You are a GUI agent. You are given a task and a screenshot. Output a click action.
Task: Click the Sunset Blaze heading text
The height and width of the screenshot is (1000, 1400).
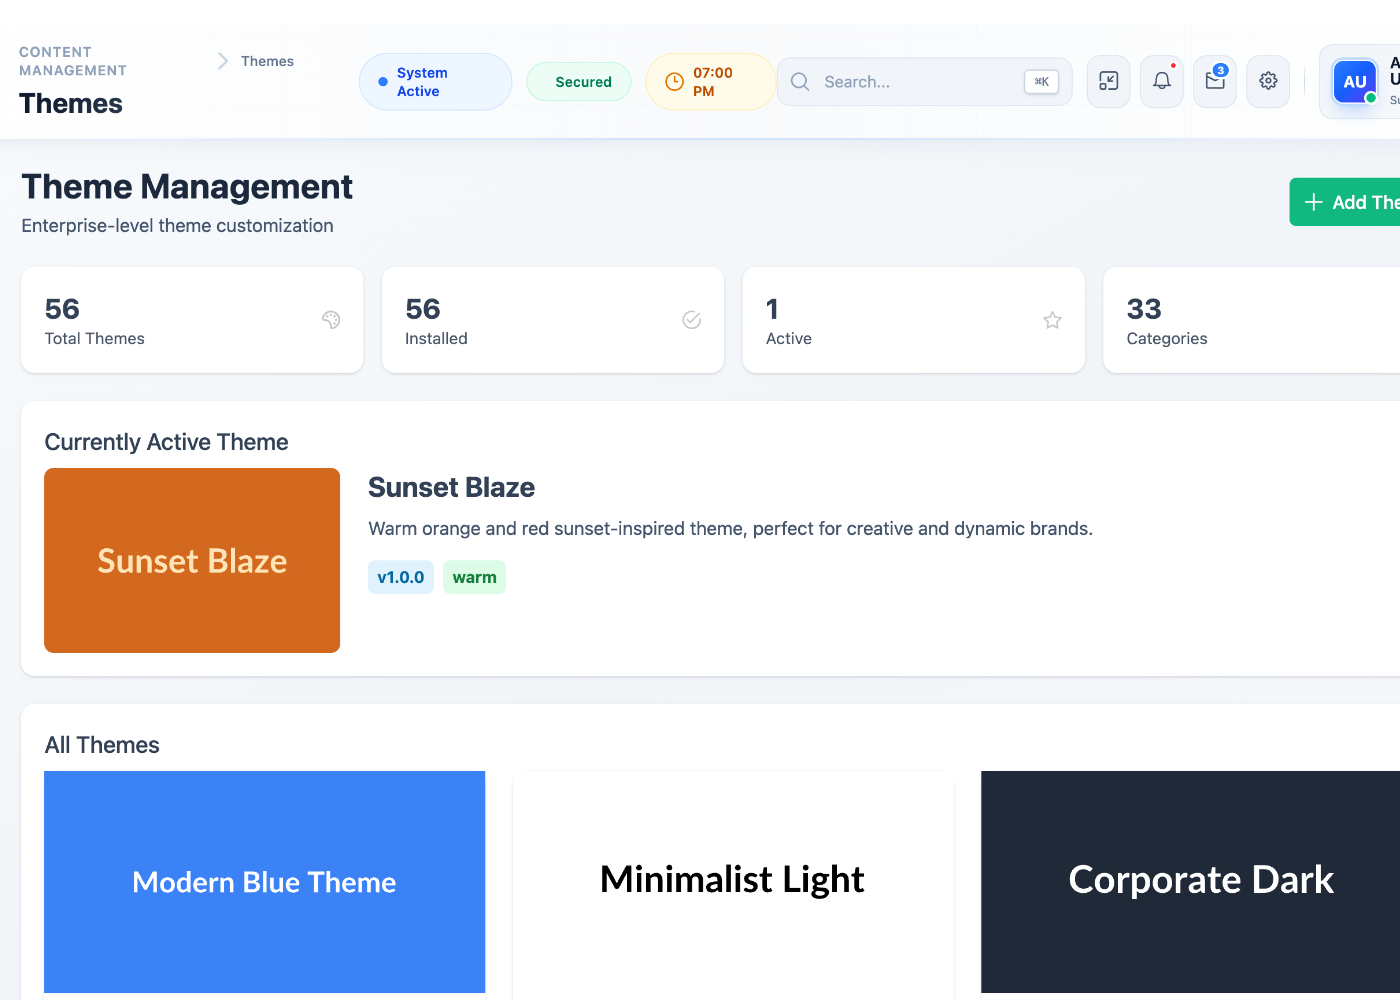(x=451, y=487)
